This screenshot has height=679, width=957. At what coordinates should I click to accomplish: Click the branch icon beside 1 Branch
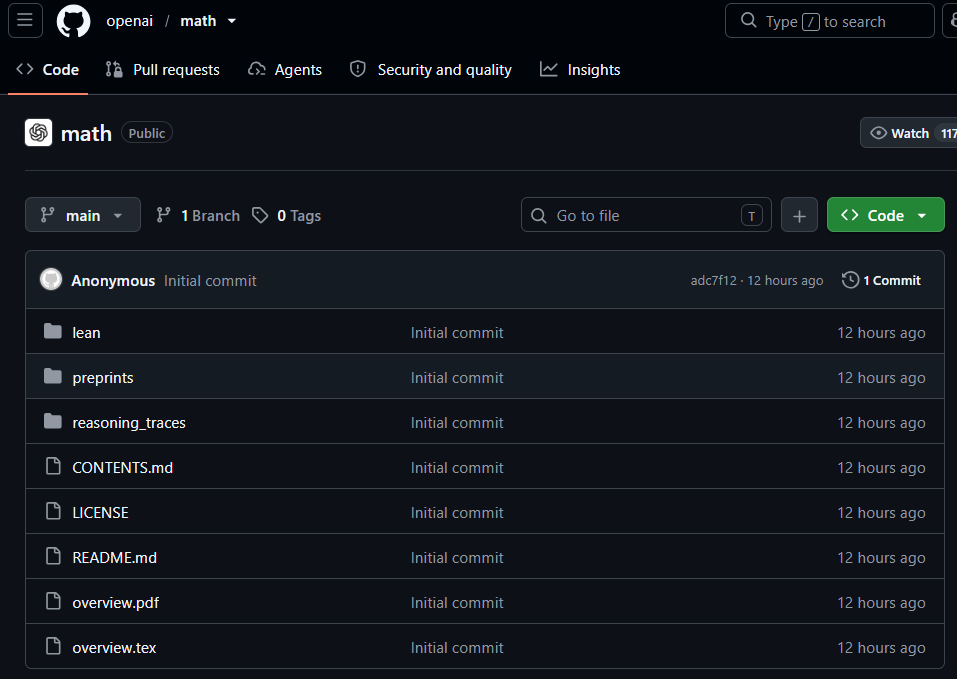[164, 215]
